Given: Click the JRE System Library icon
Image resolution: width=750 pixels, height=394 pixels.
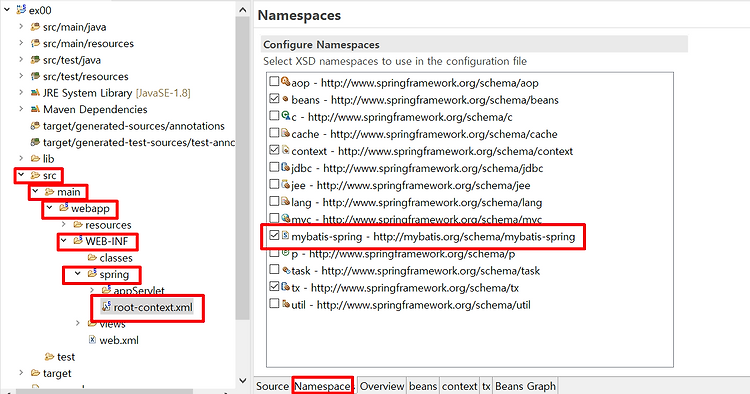Looking at the screenshot, I should coord(35,92).
